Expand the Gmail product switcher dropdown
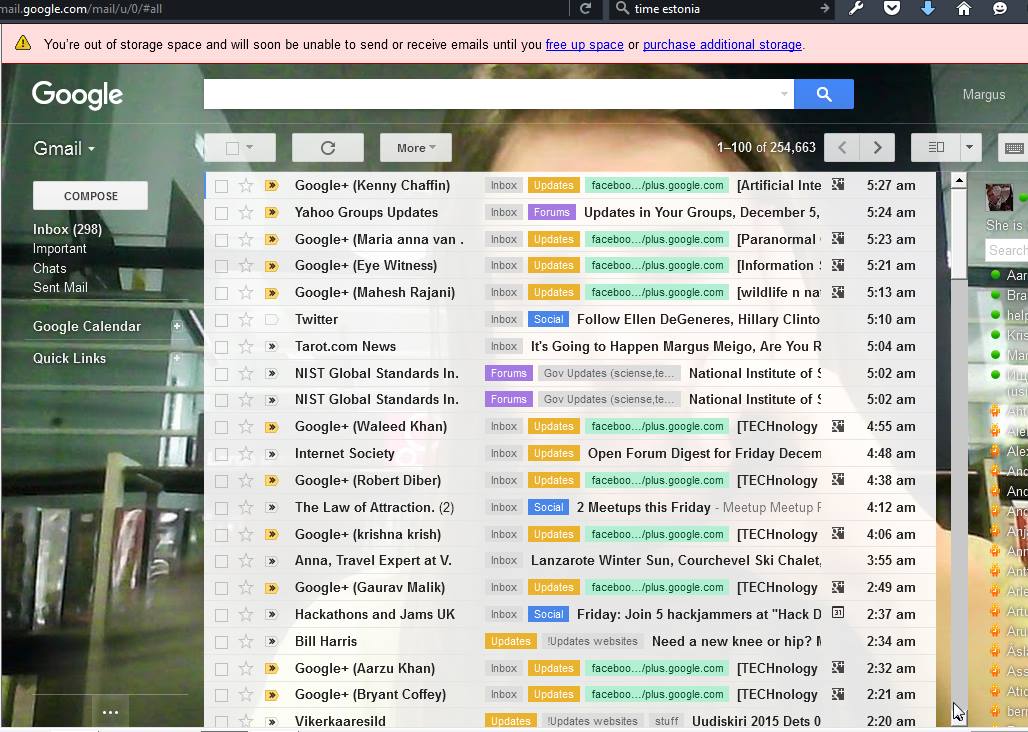 (x=64, y=149)
